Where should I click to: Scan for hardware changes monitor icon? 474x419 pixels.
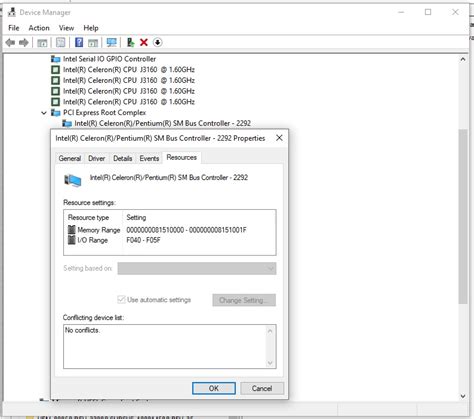(x=112, y=42)
